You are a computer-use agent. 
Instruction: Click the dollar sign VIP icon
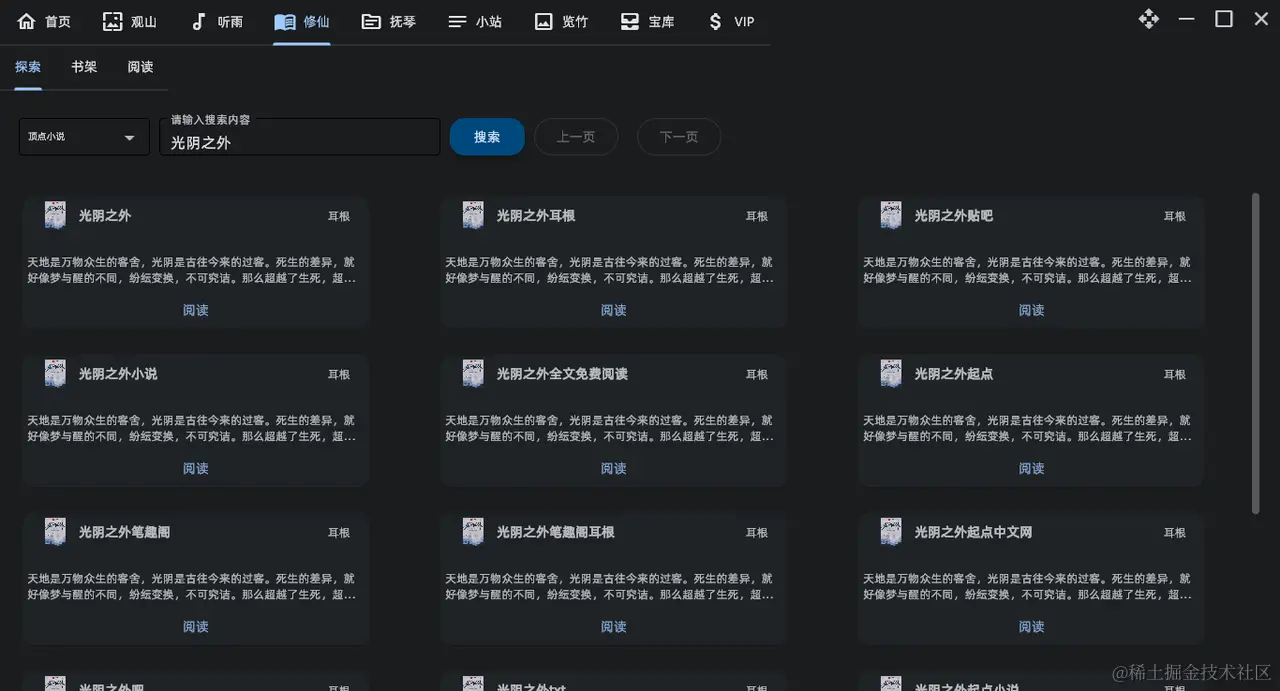click(715, 21)
